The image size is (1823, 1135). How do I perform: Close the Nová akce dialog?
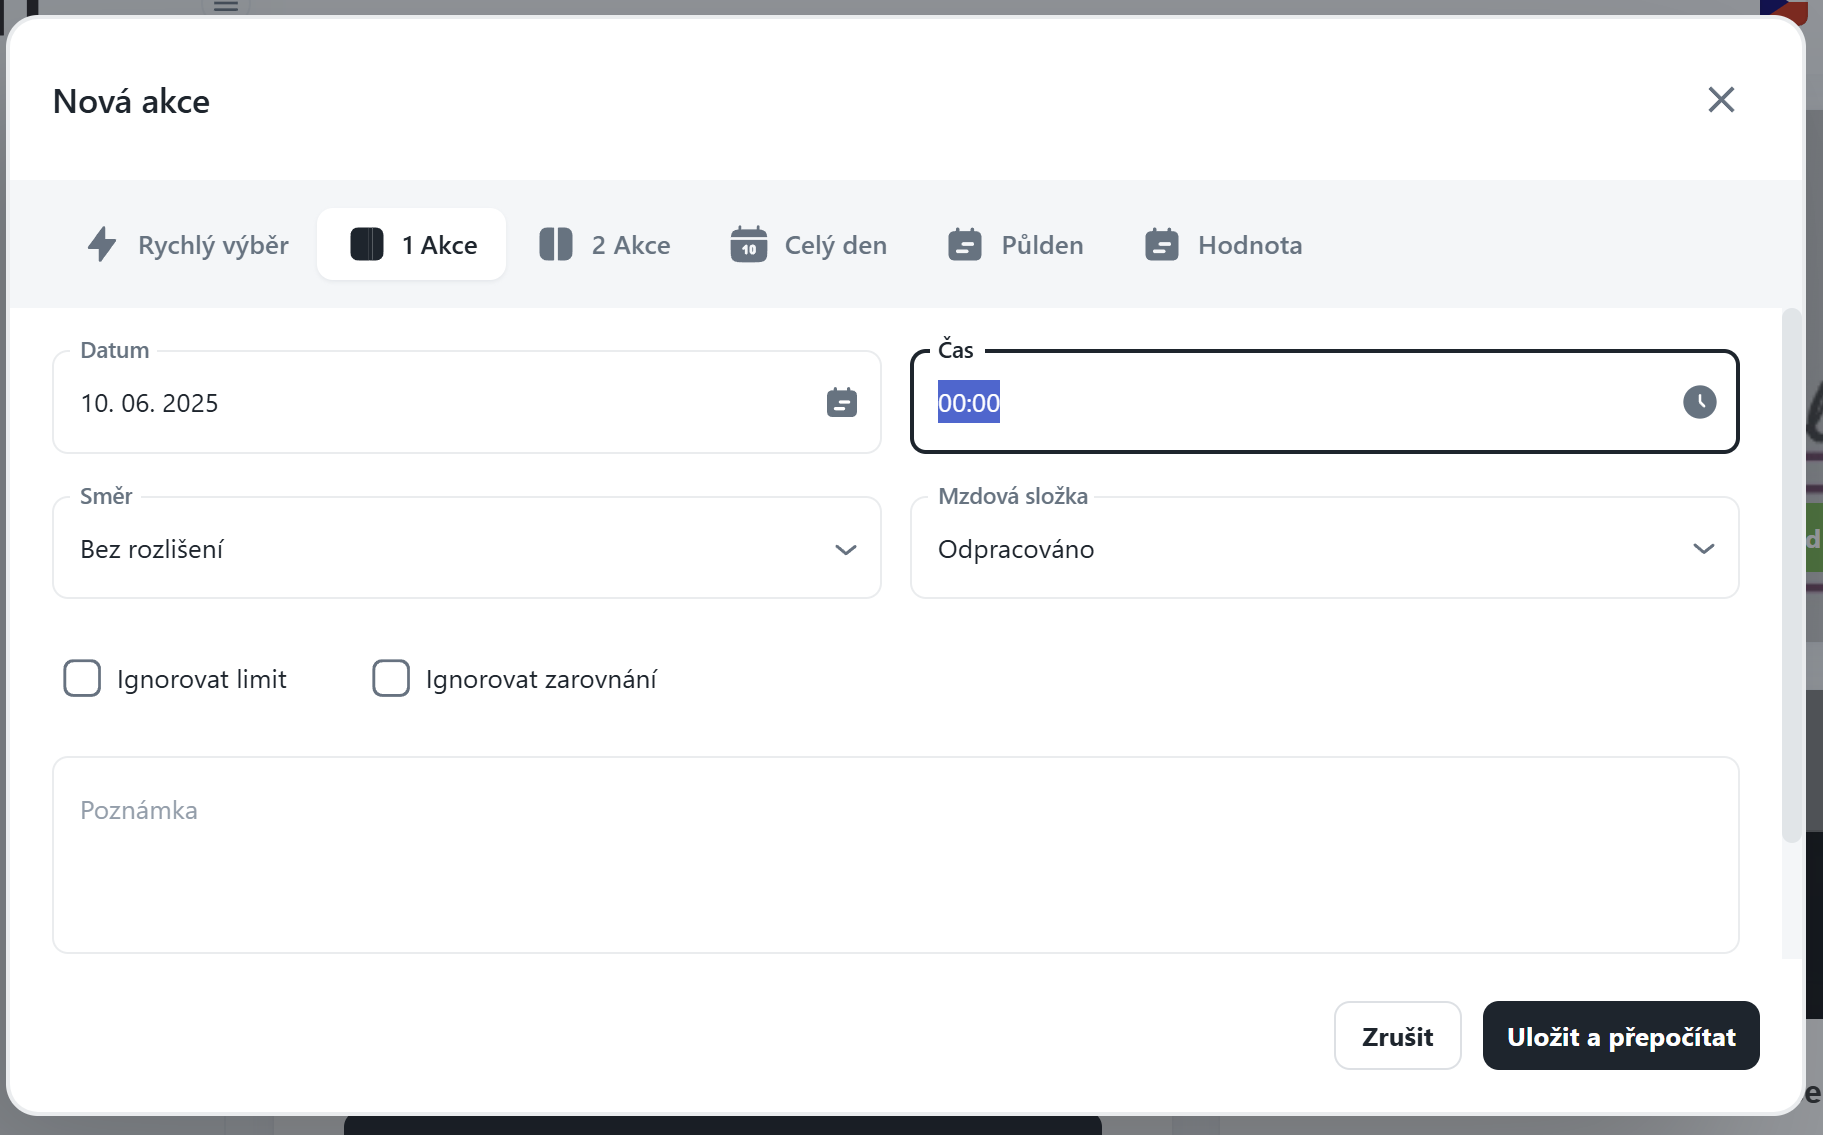1720,100
